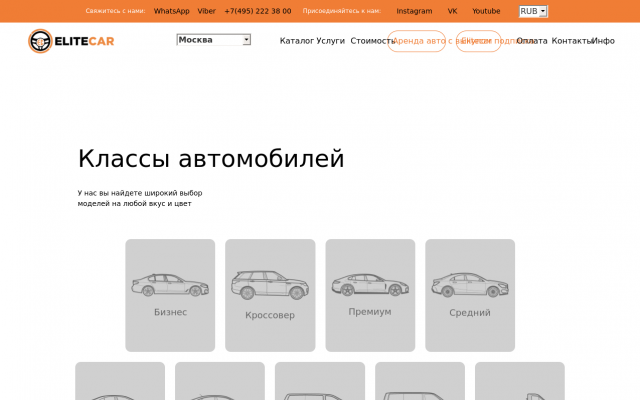The height and width of the screenshot is (400, 640).
Task: Click the Присоединяйтесь к нам label
Action: (342, 11)
